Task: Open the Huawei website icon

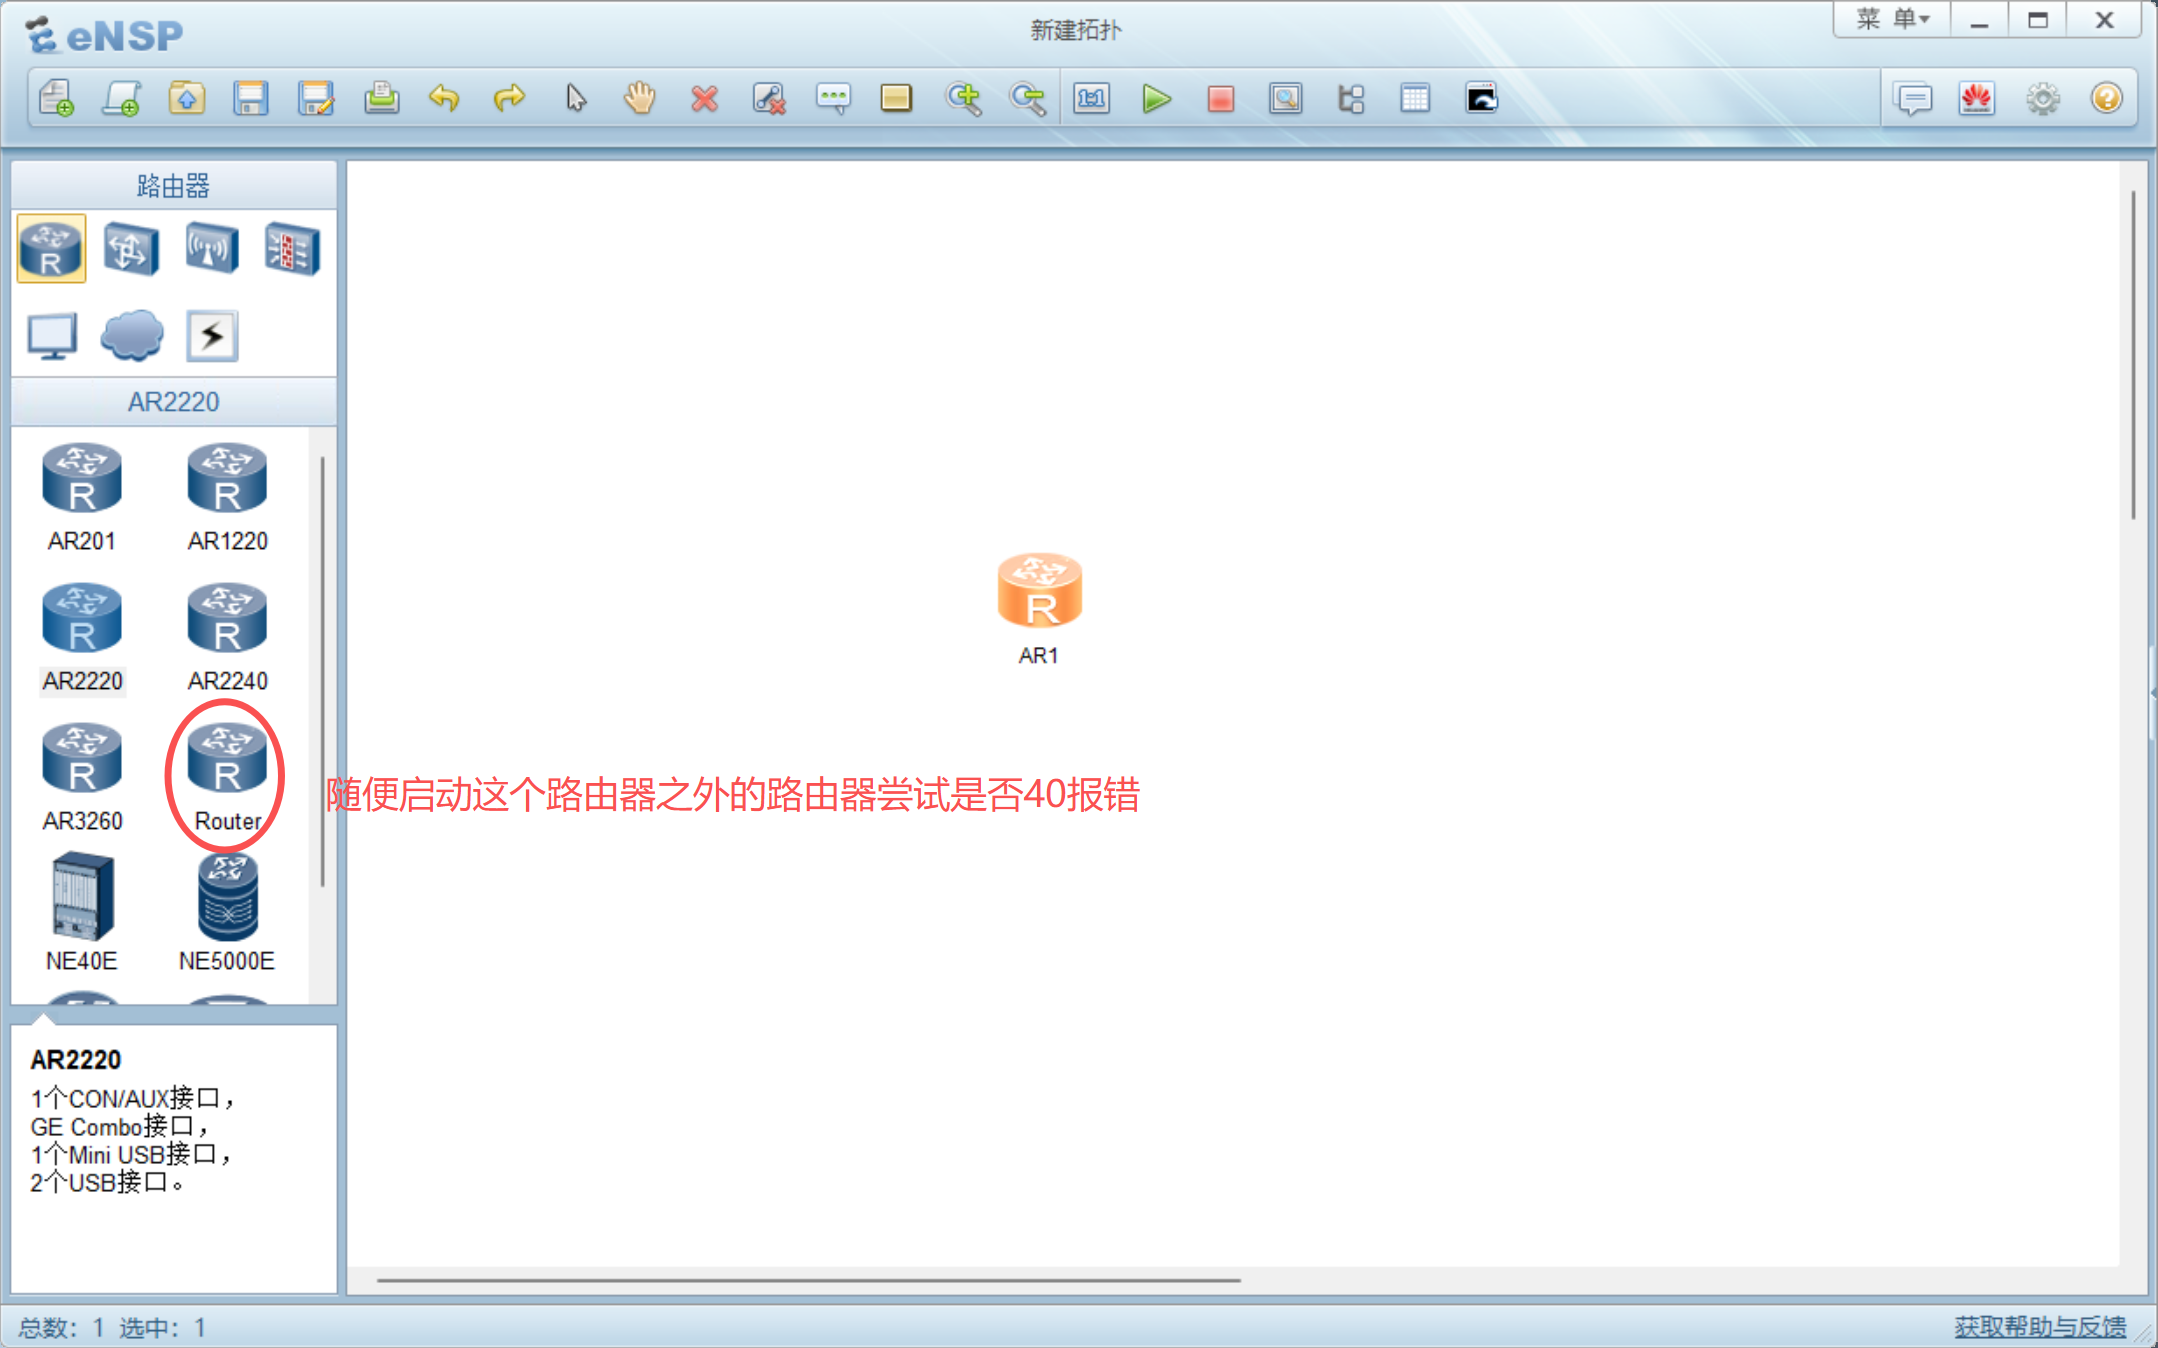Action: pos(1977,98)
